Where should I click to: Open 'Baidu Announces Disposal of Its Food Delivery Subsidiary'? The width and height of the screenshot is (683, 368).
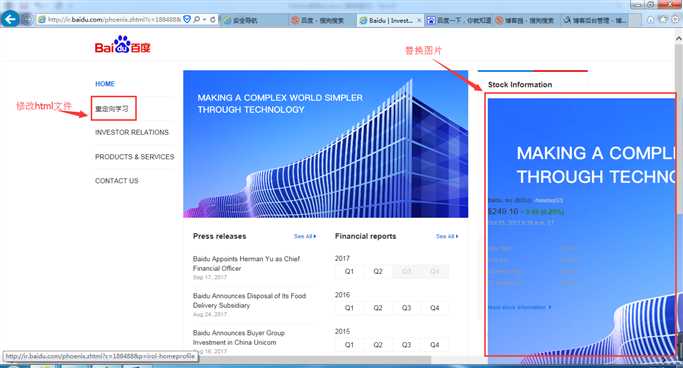(250, 300)
